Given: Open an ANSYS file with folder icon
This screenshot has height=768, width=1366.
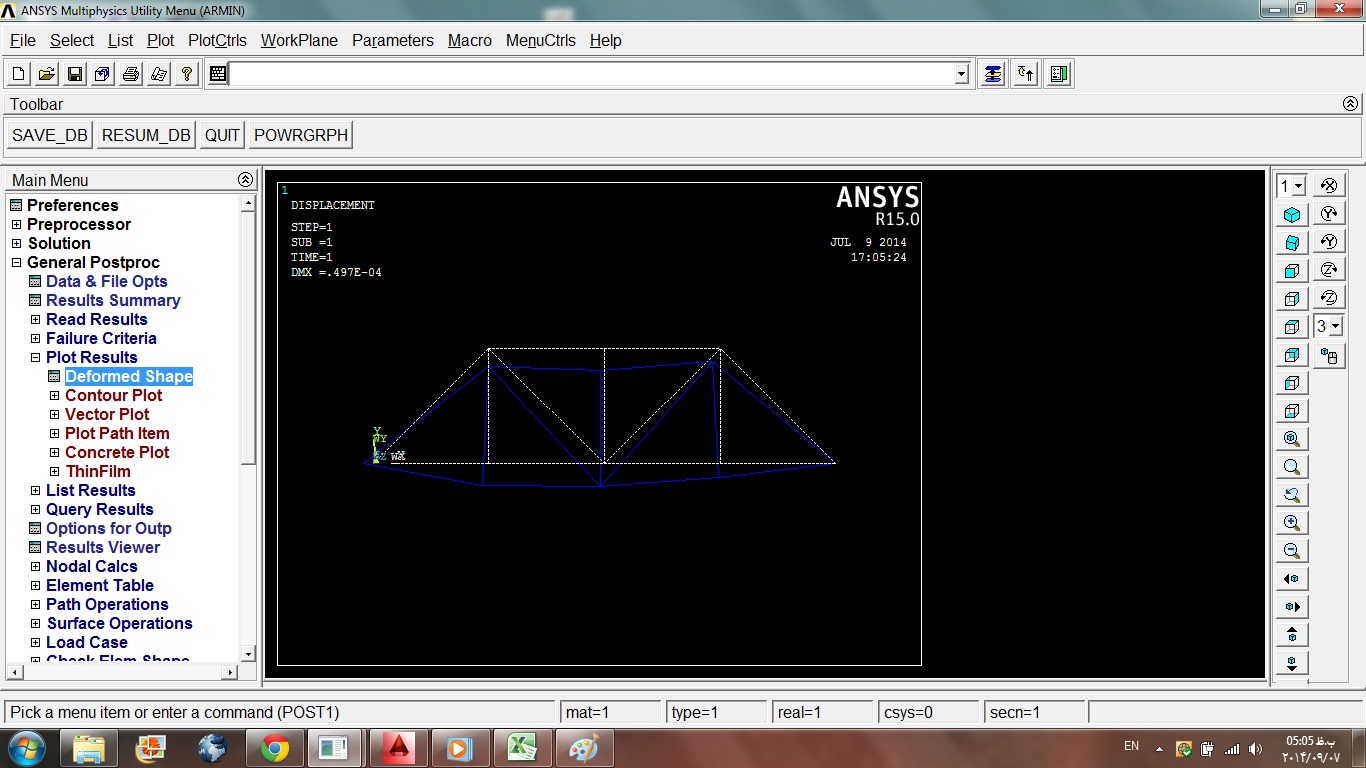Looking at the screenshot, I should click(x=47, y=74).
